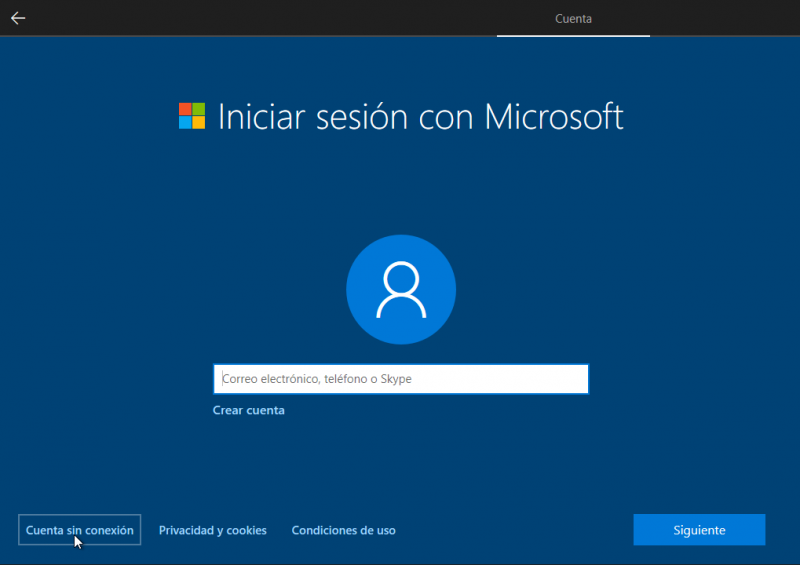Image resolution: width=800 pixels, height=565 pixels.
Task: Click the word Microsoft in the heading
Action: 554,116
